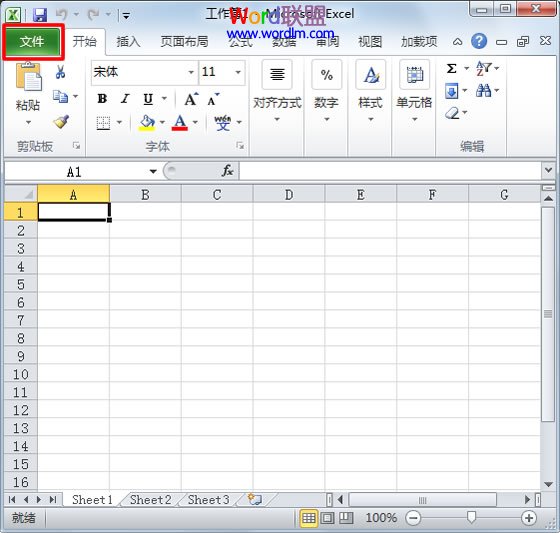Select row header 8
The image size is (560, 533).
21,338
